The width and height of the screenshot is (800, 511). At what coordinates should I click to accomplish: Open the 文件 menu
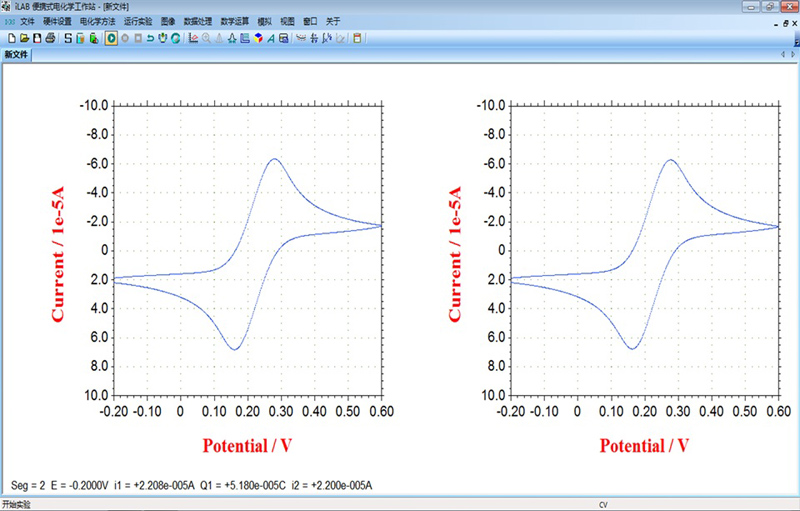(27, 21)
